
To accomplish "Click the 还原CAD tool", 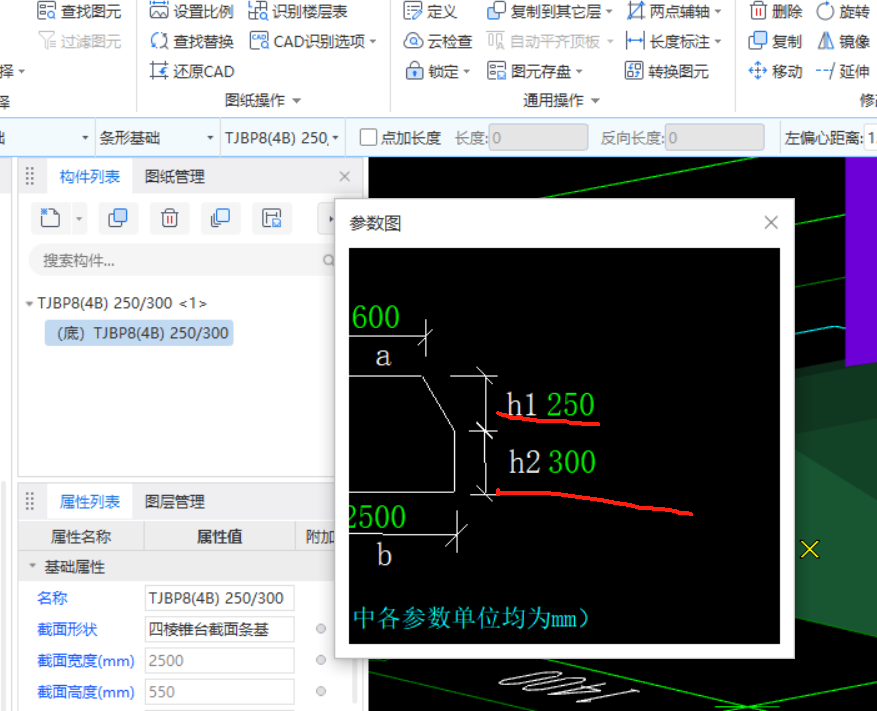I will coord(191,72).
